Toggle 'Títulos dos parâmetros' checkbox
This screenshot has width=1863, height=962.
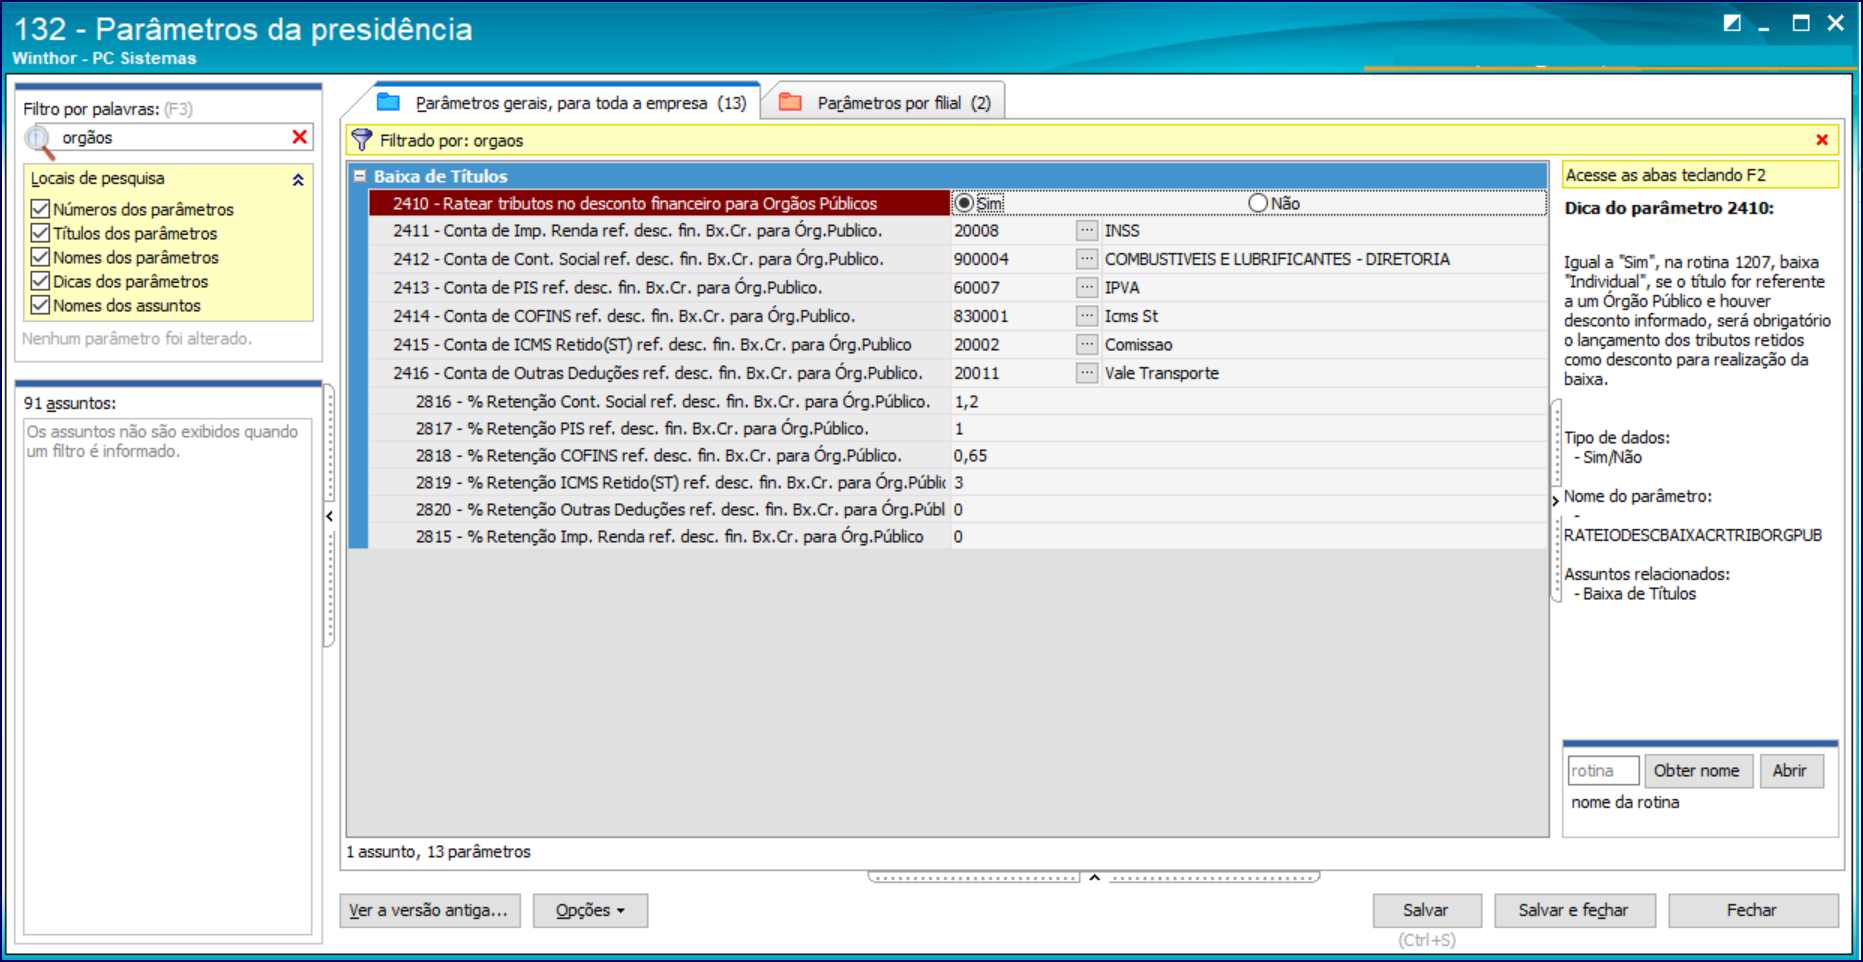(x=40, y=233)
